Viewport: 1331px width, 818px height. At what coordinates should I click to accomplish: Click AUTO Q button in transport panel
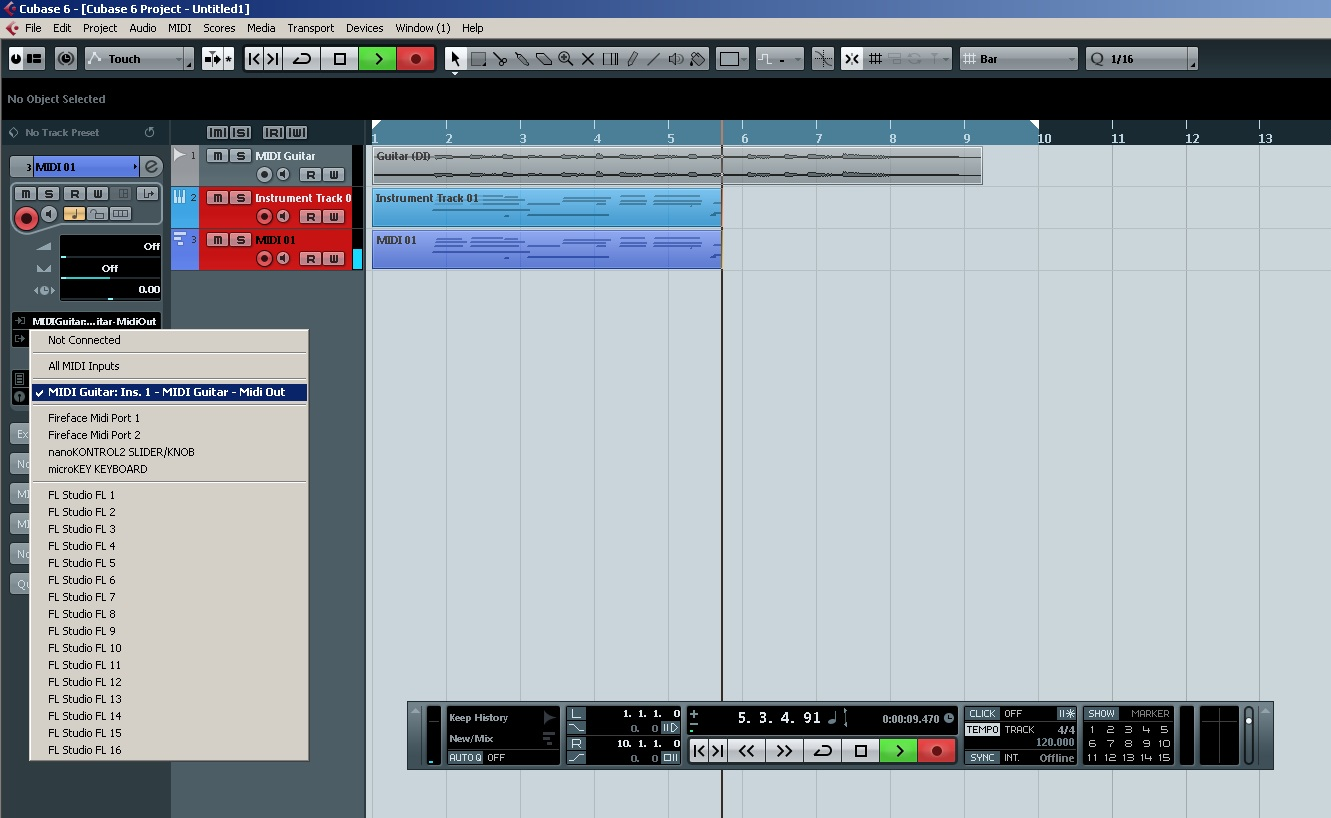pyautogui.click(x=465, y=758)
